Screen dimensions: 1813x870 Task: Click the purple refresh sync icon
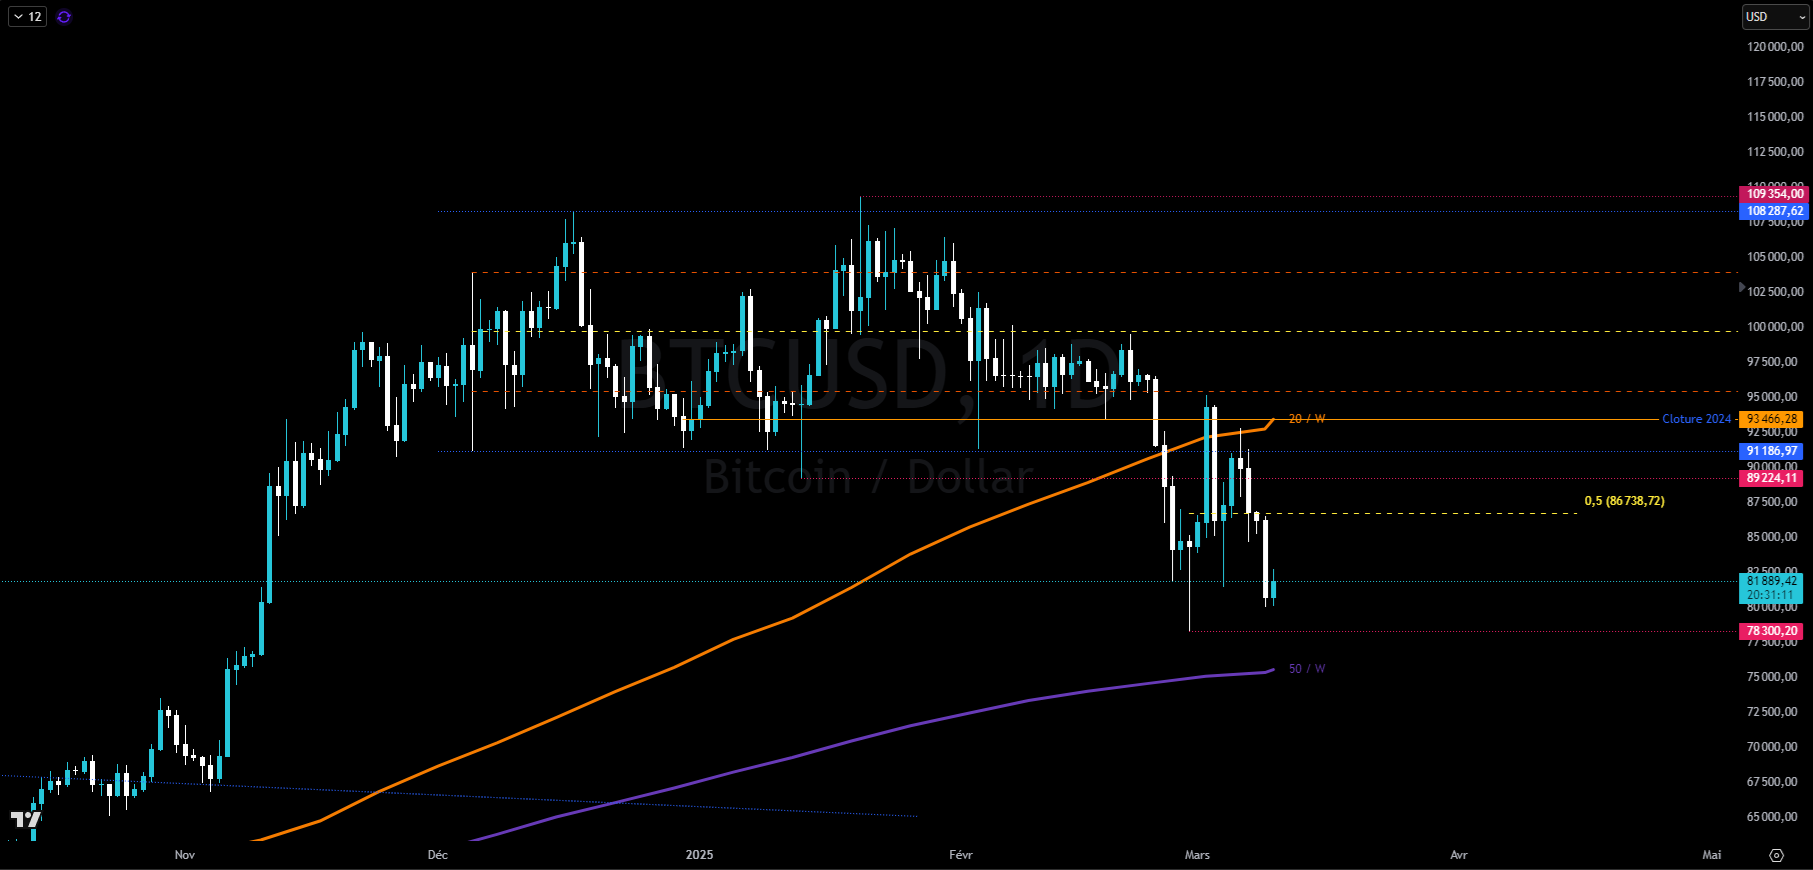(x=64, y=17)
